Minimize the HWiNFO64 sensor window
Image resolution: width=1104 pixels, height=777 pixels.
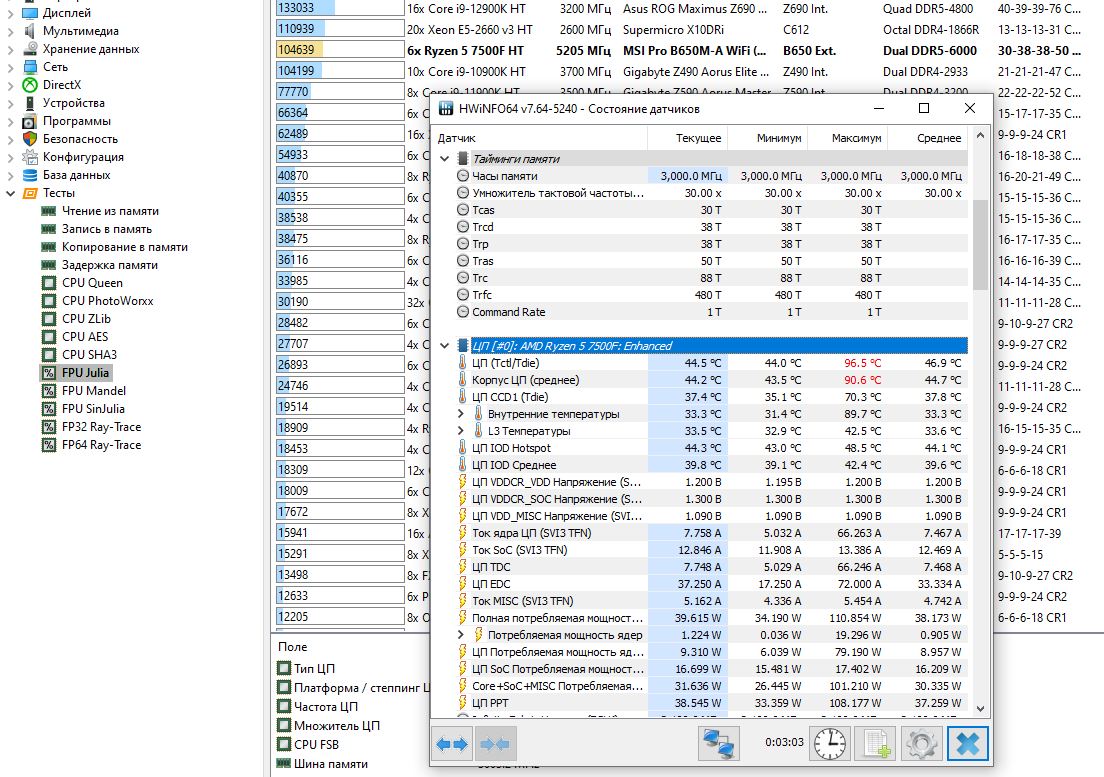click(x=879, y=108)
